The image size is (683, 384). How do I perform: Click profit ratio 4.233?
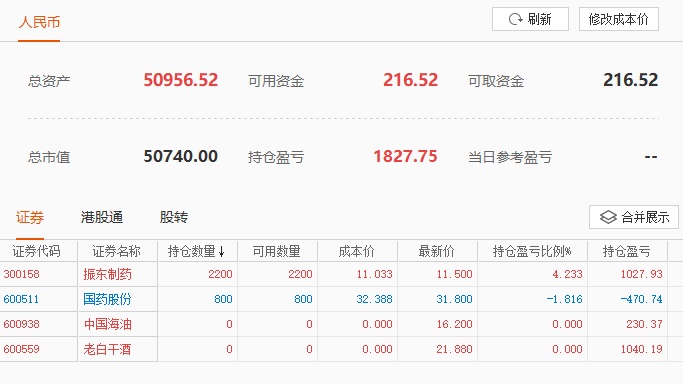[x=567, y=274]
